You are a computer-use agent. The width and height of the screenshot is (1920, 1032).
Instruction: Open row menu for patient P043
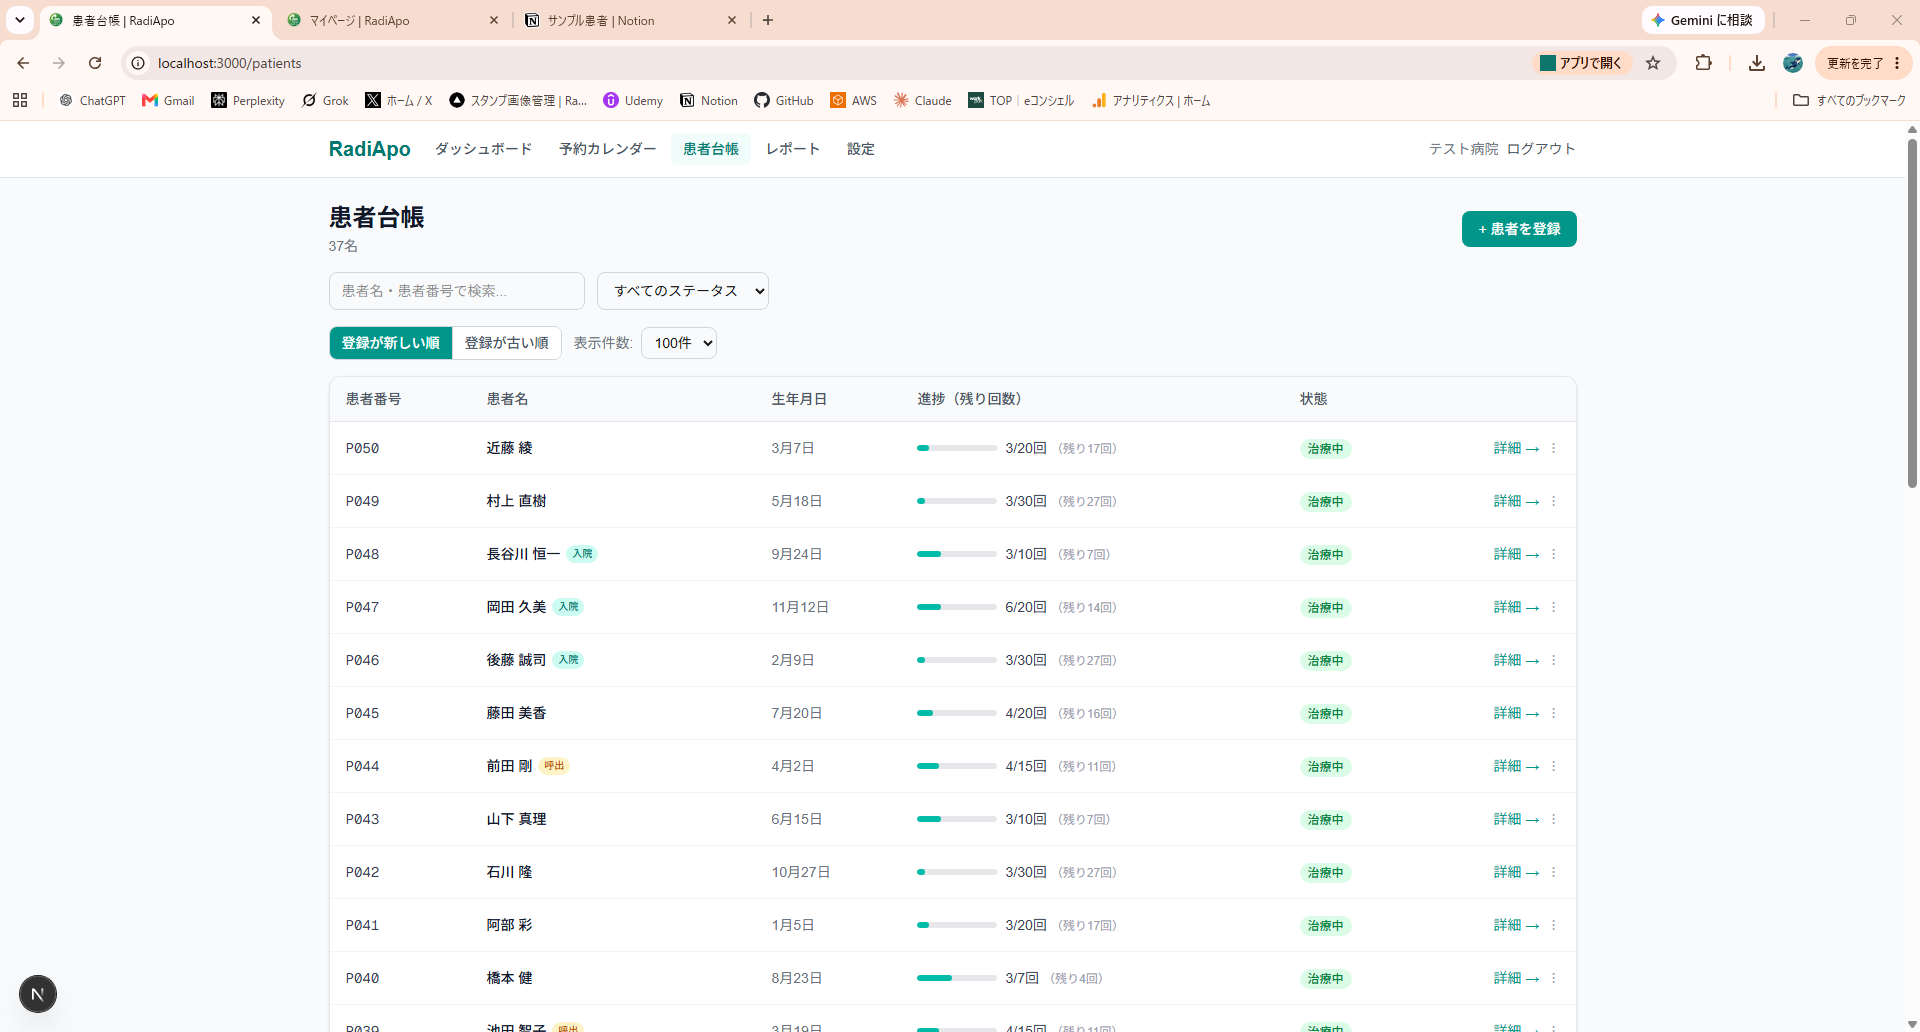[1553, 819]
